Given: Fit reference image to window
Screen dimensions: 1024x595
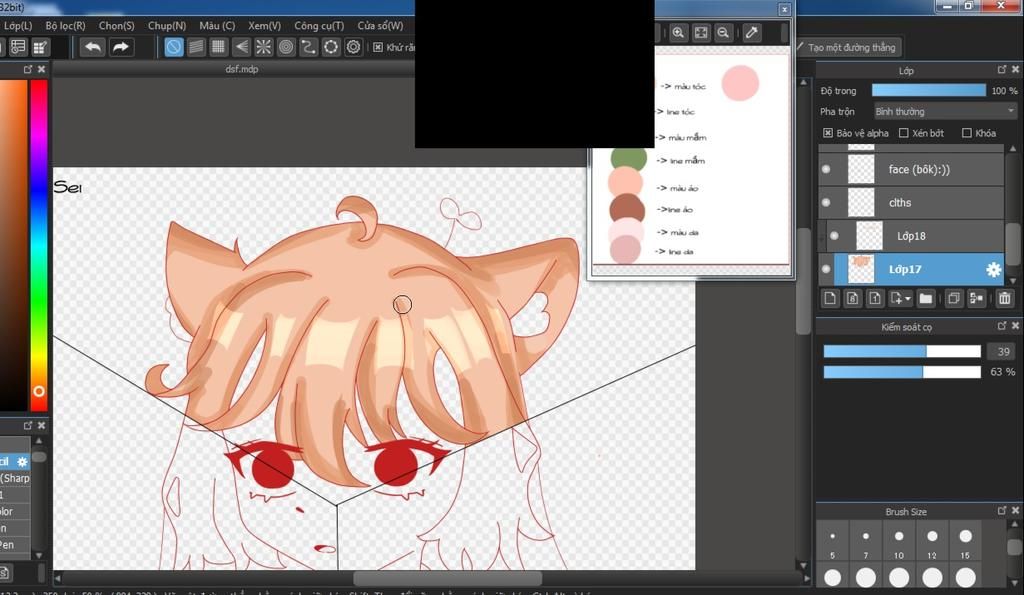Looking at the screenshot, I should (701, 33).
